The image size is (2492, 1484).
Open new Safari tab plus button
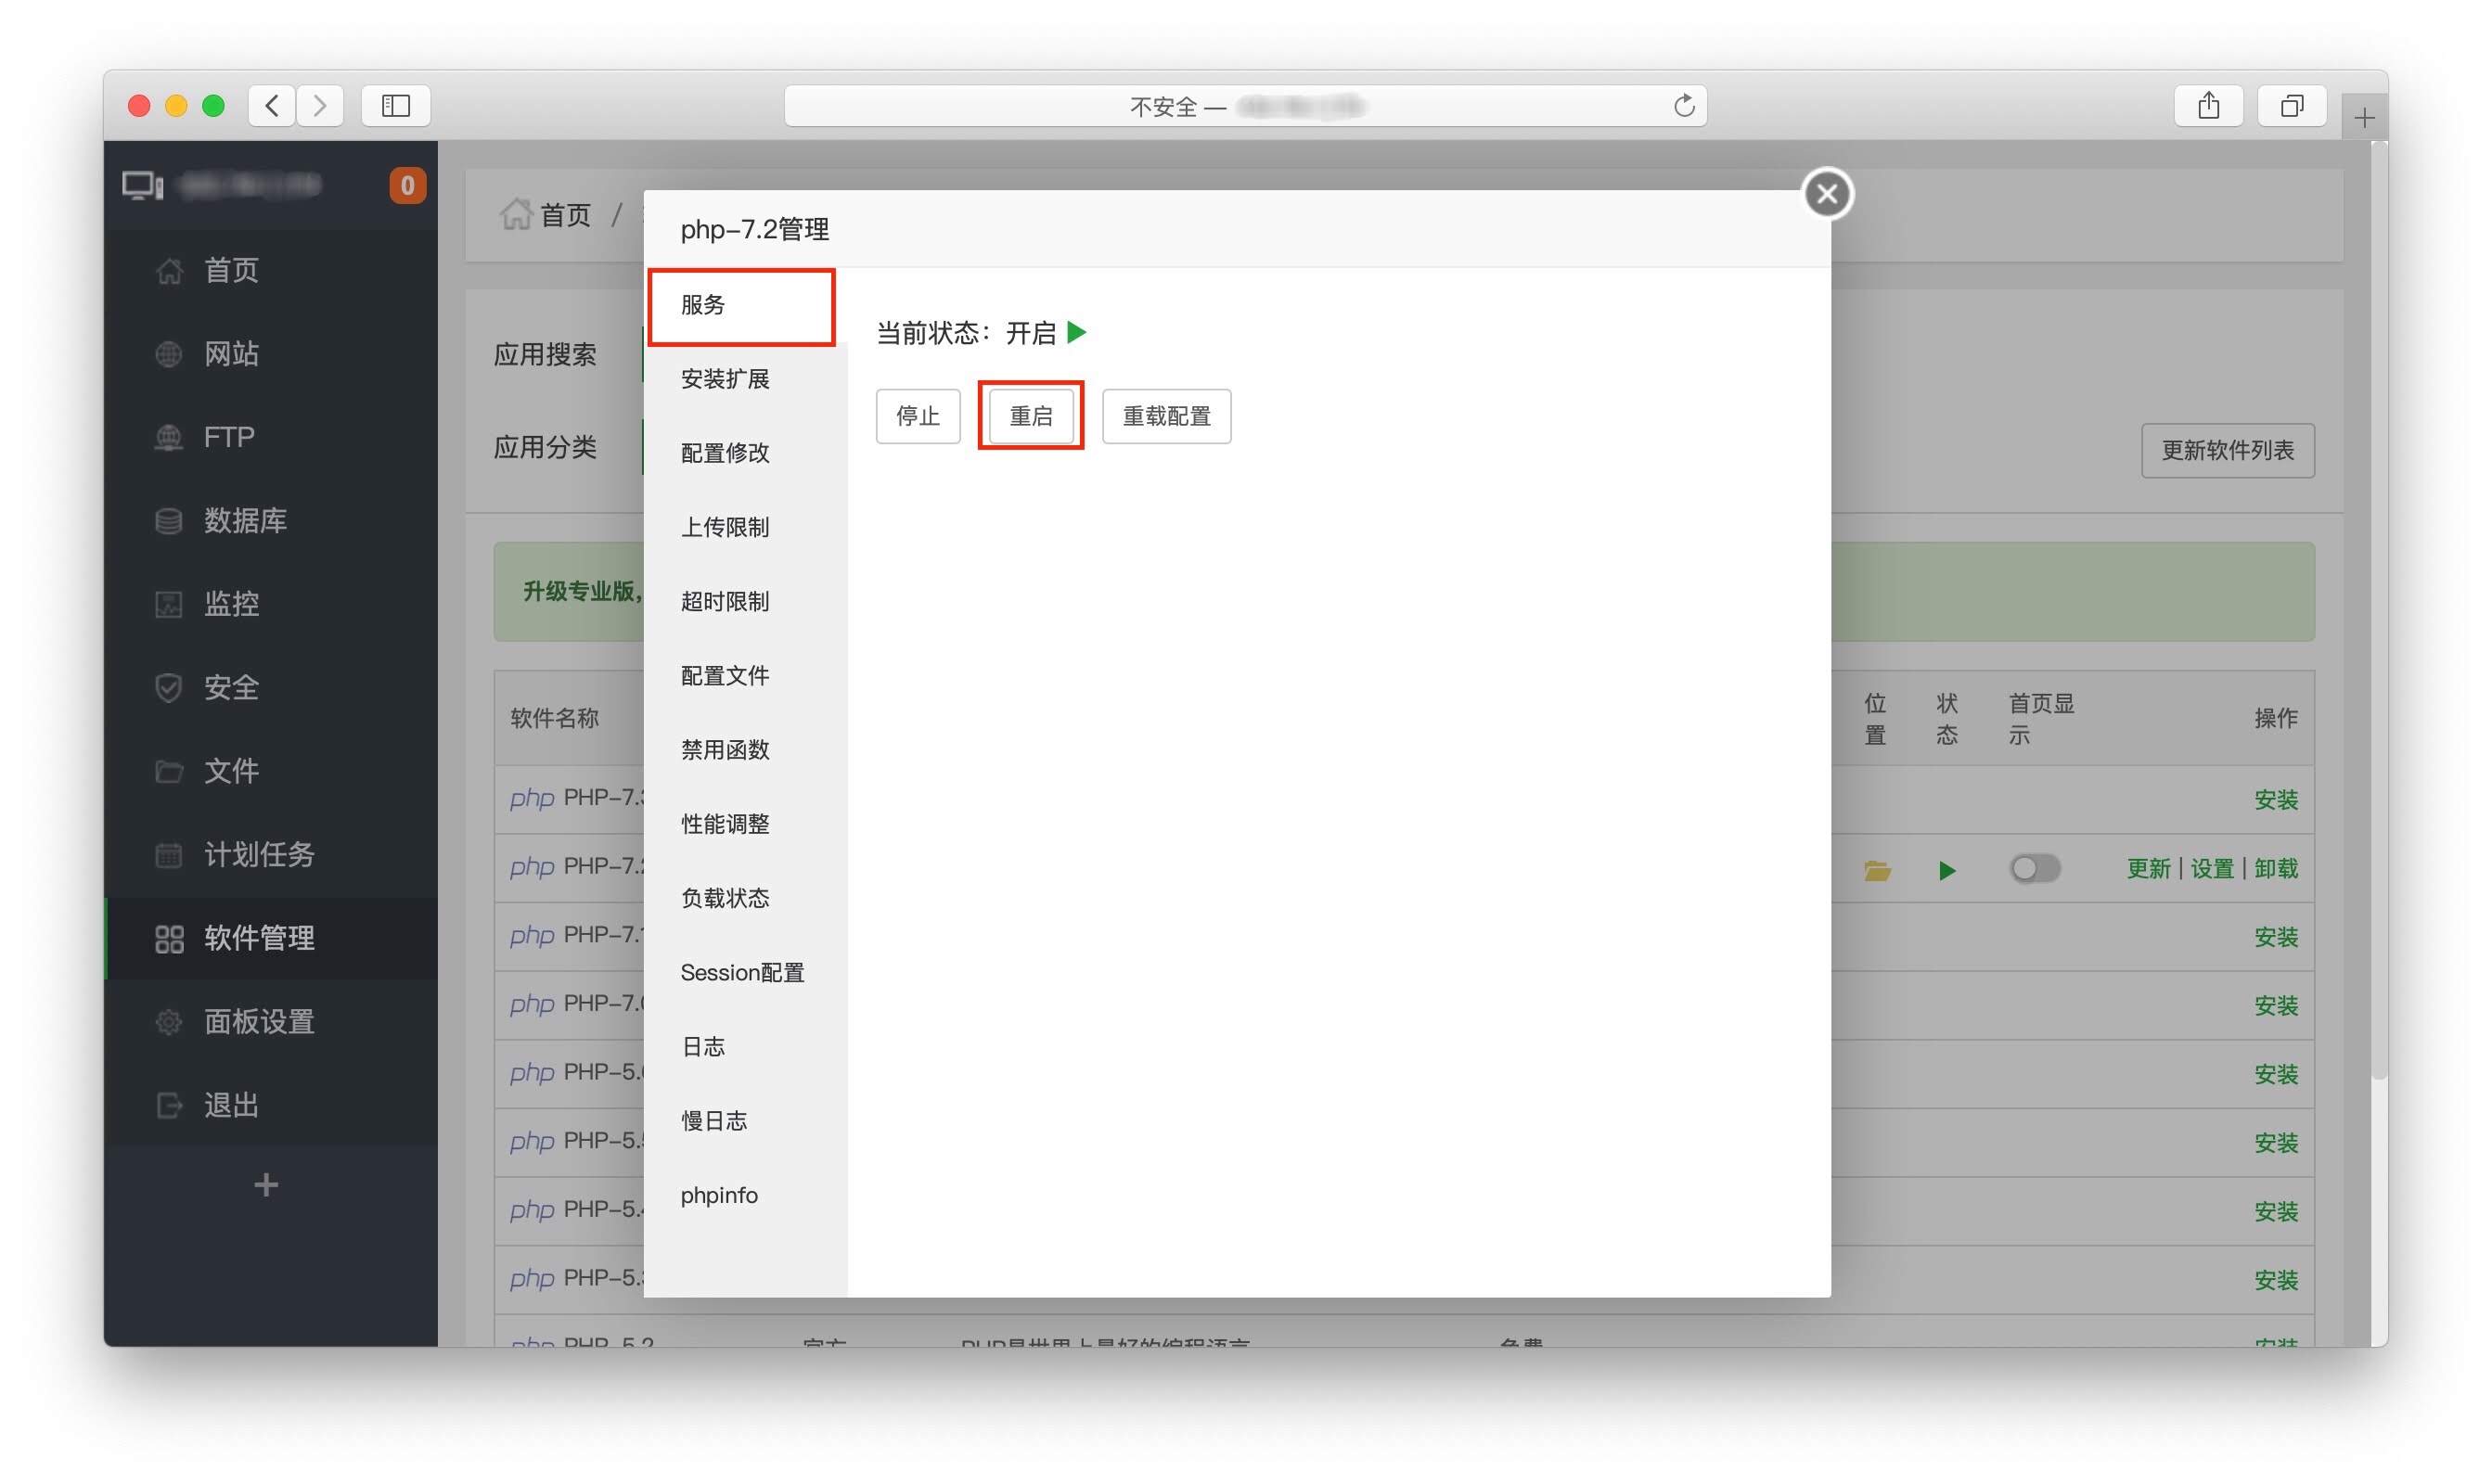pos(2364,119)
